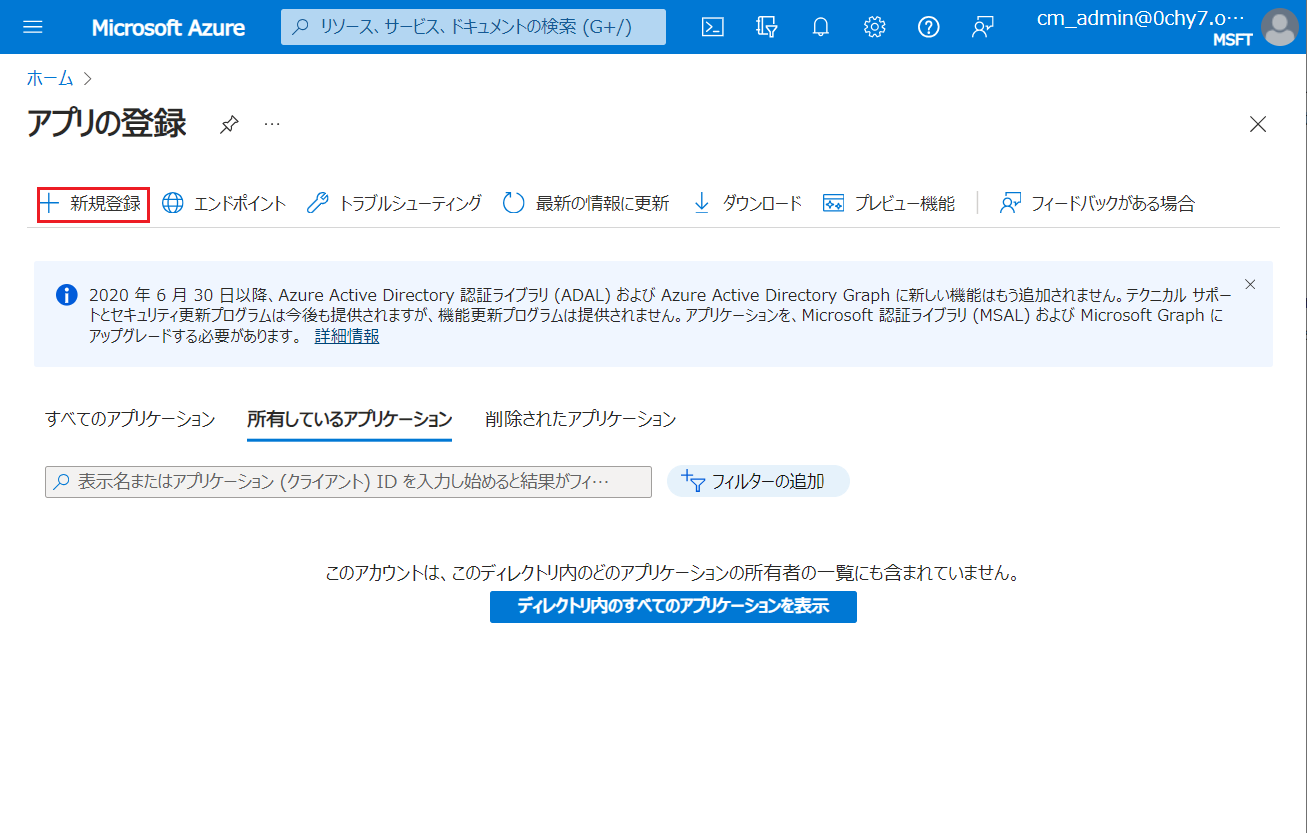Image resolution: width=1307 pixels, height=833 pixels.
Task: Focus the resource search box
Action: [x=473, y=27]
